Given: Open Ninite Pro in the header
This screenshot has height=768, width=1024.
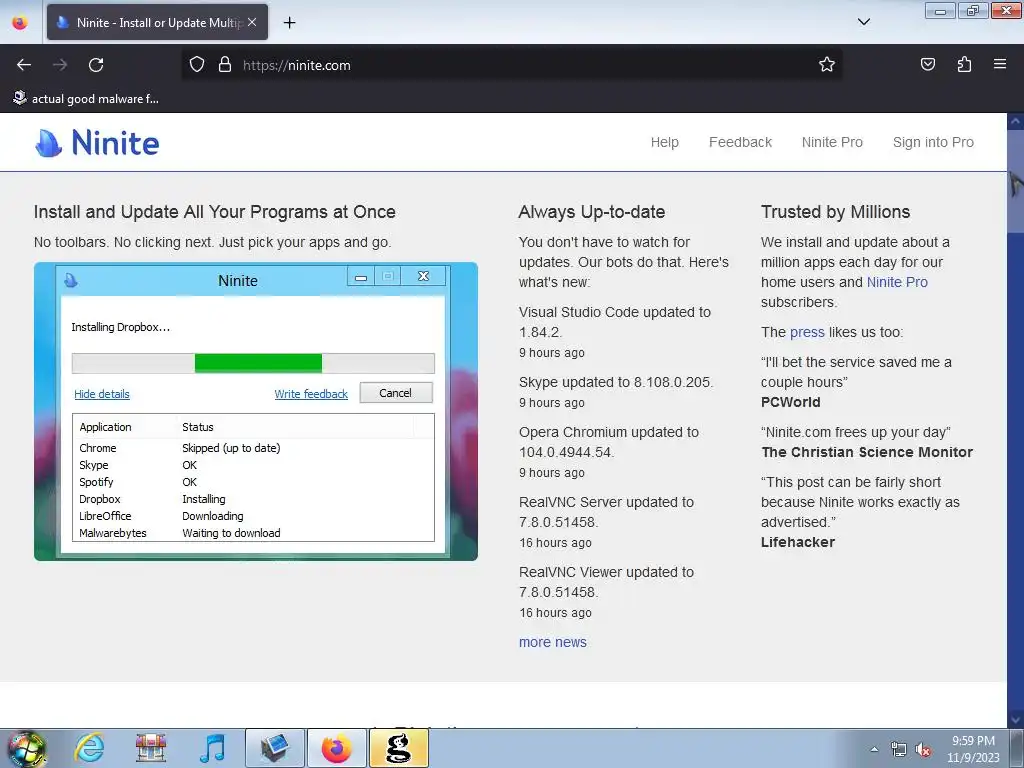Looking at the screenshot, I should pyautogui.click(x=832, y=142).
